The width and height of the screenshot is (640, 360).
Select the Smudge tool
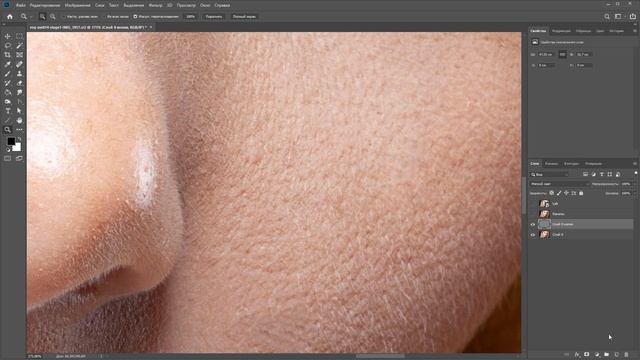pyautogui.click(x=19, y=93)
